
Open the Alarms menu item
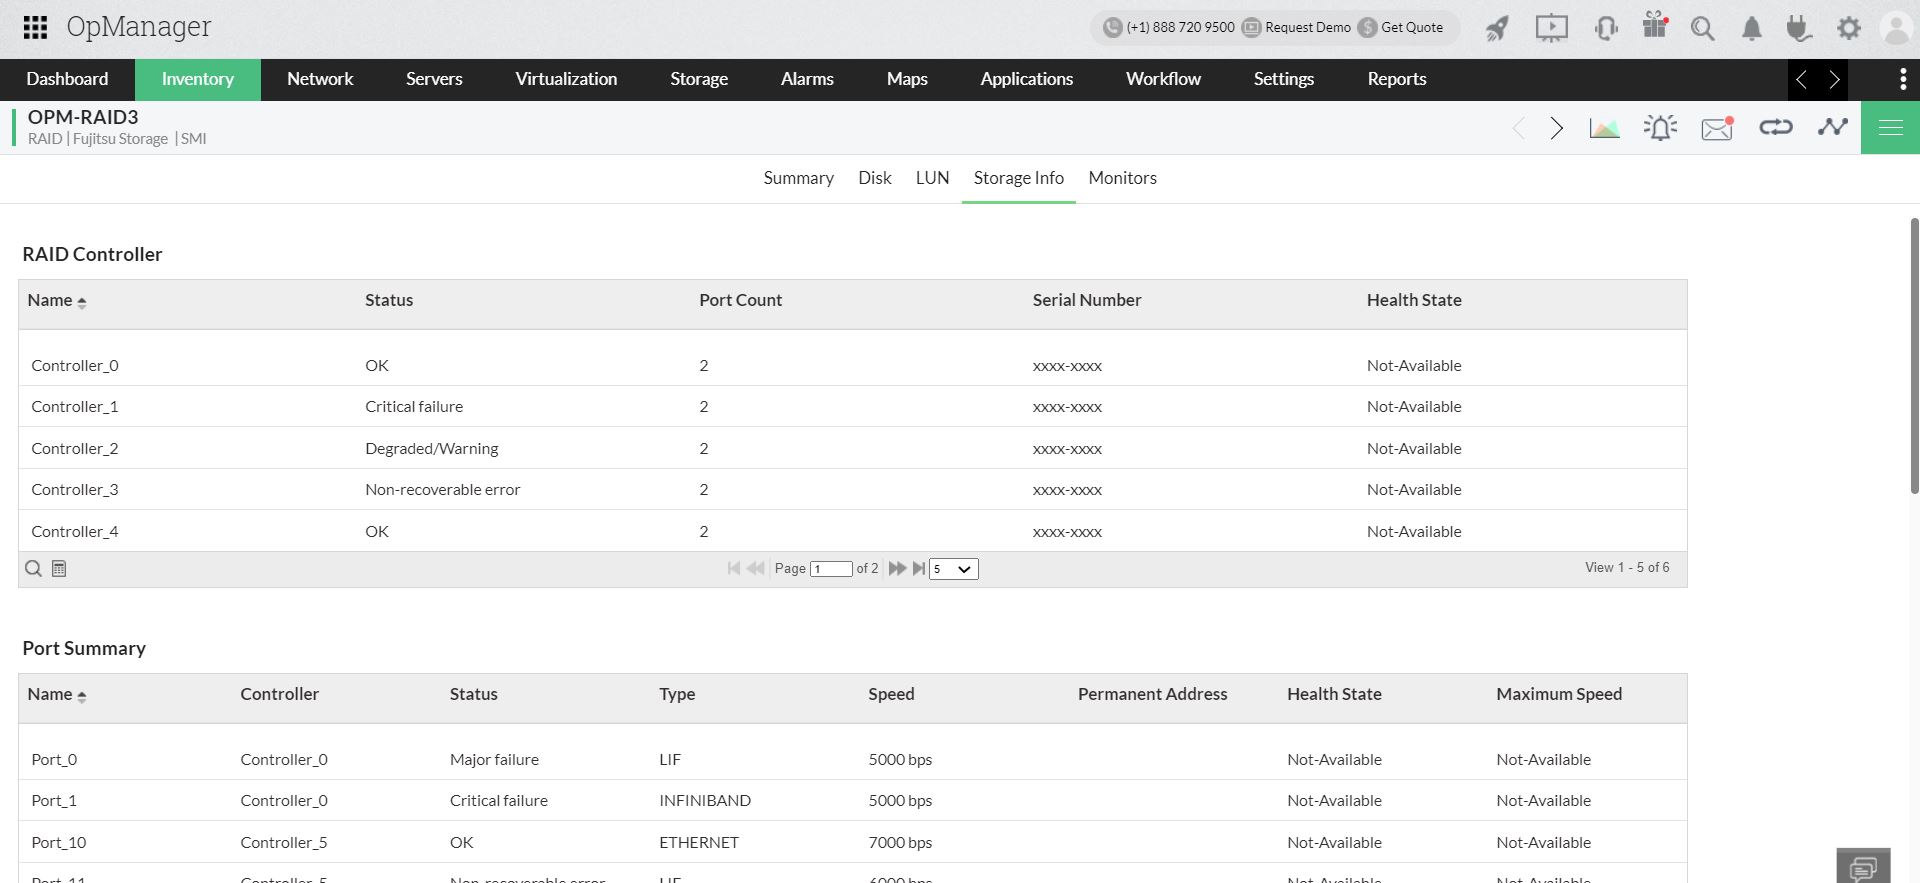click(x=806, y=79)
